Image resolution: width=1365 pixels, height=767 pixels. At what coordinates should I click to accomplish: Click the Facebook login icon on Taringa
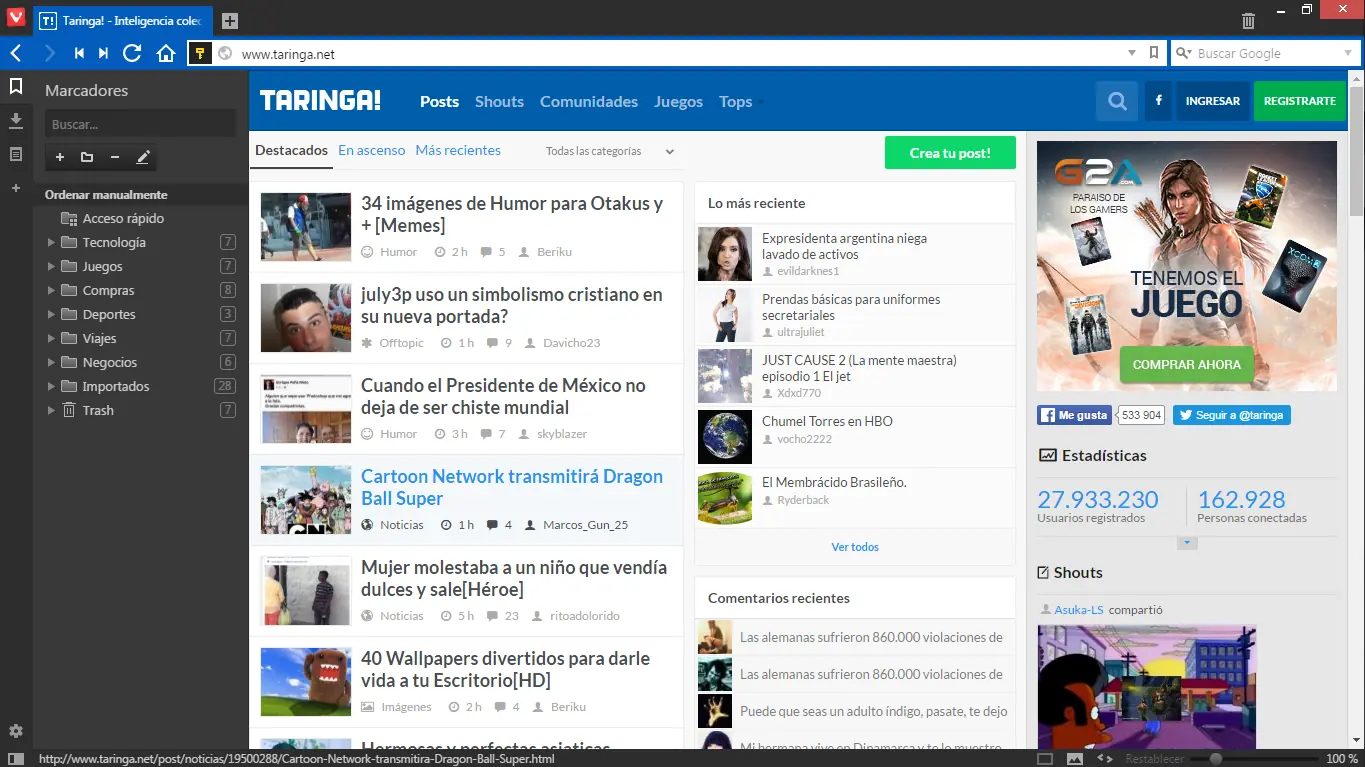1158,101
